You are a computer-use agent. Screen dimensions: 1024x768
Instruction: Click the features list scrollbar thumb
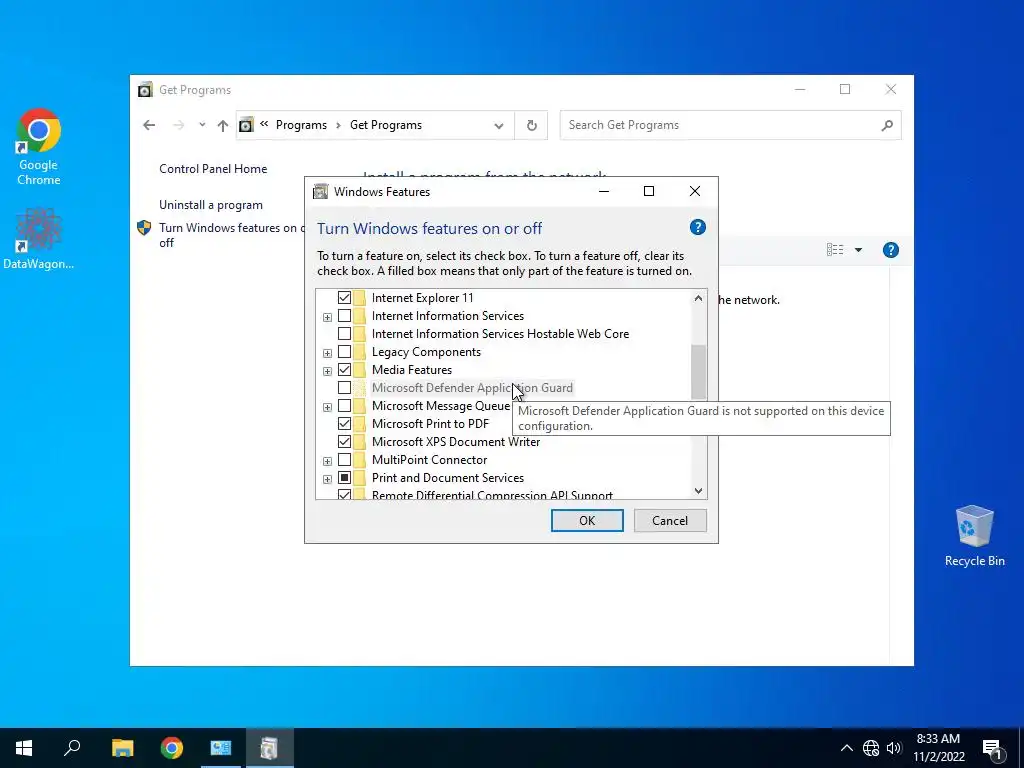[698, 372]
